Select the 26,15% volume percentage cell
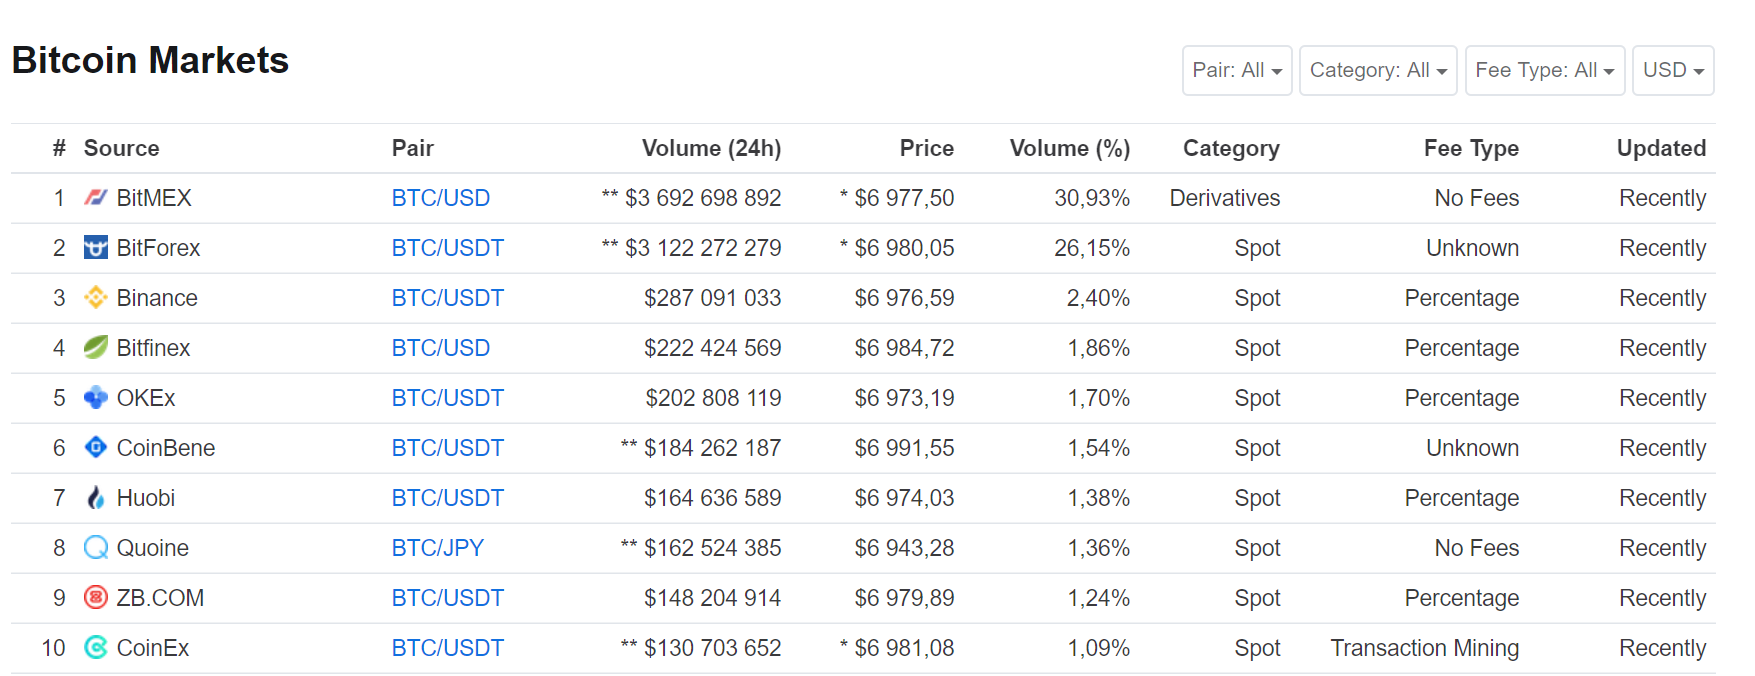This screenshot has width=1755, height=676. click(1092, 248)
